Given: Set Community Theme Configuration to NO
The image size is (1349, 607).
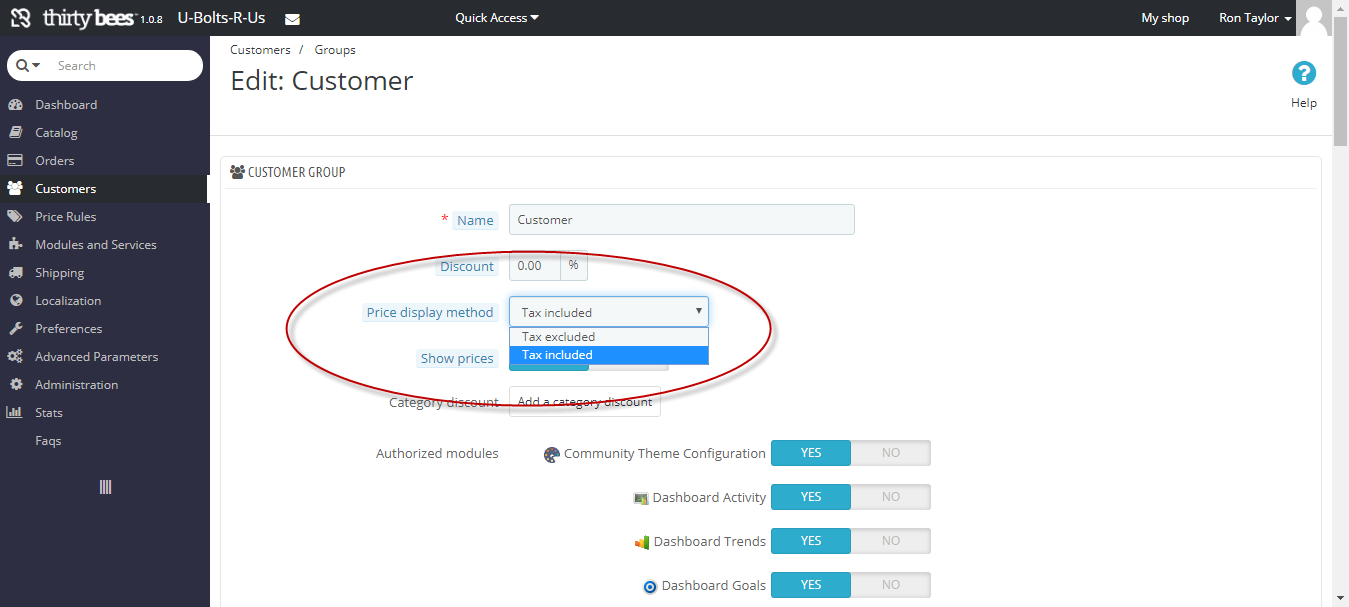Looking at the screenshot, I should pyautogui.click(x=891, y=453).
